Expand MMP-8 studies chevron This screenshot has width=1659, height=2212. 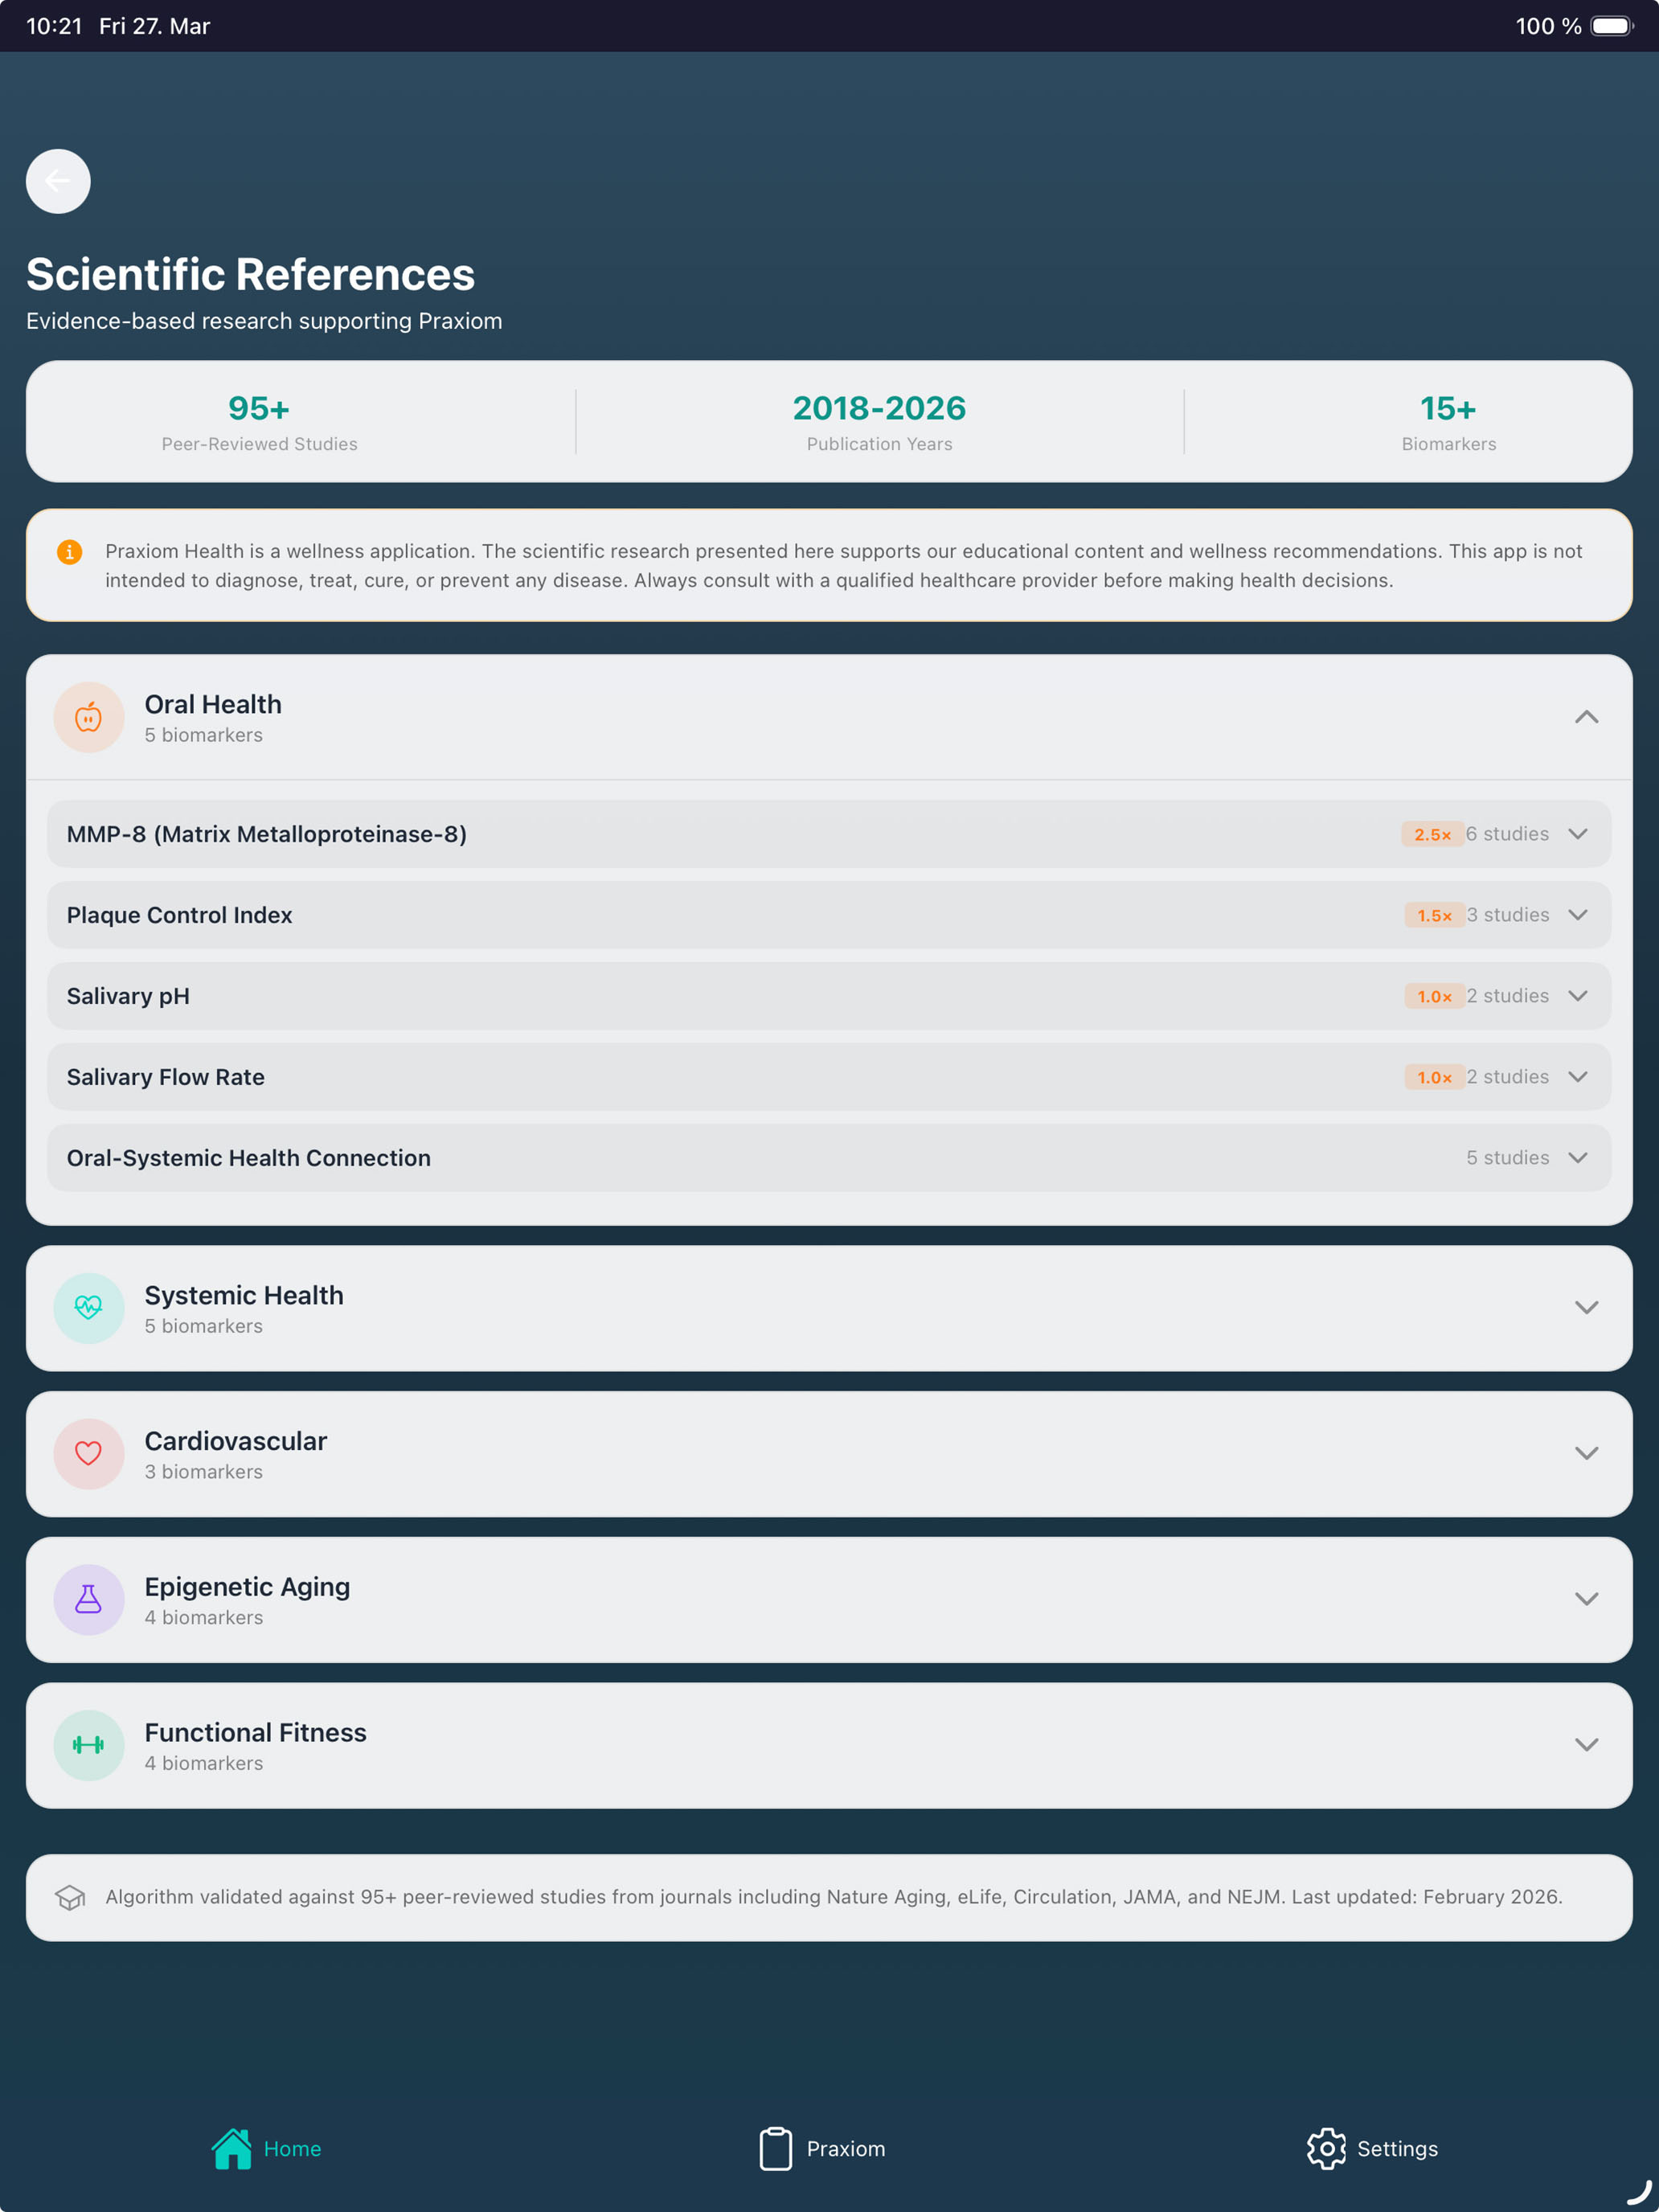[x=1578, y=834]
